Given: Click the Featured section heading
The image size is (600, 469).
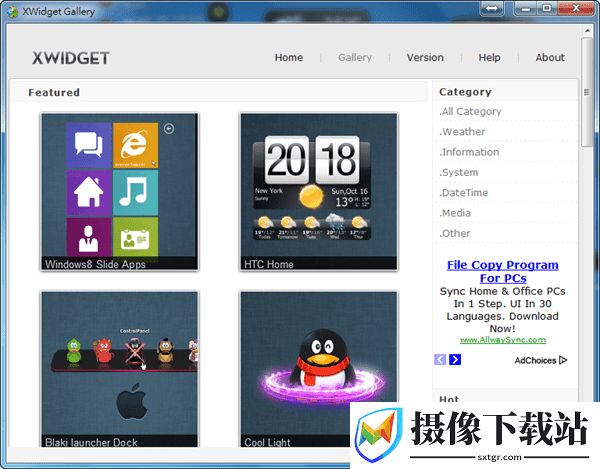Looking at the screenshot, I should 54,93.
